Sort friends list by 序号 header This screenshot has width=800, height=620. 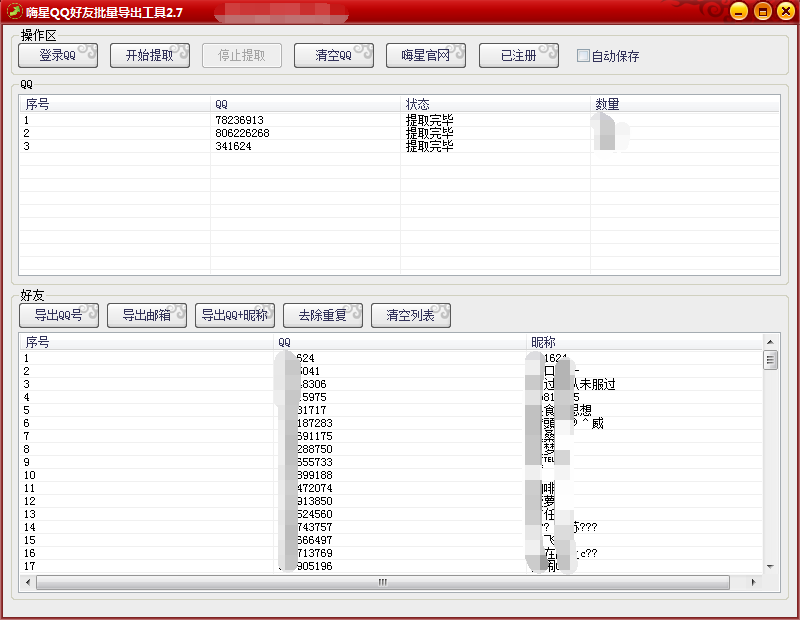point(146,342)
